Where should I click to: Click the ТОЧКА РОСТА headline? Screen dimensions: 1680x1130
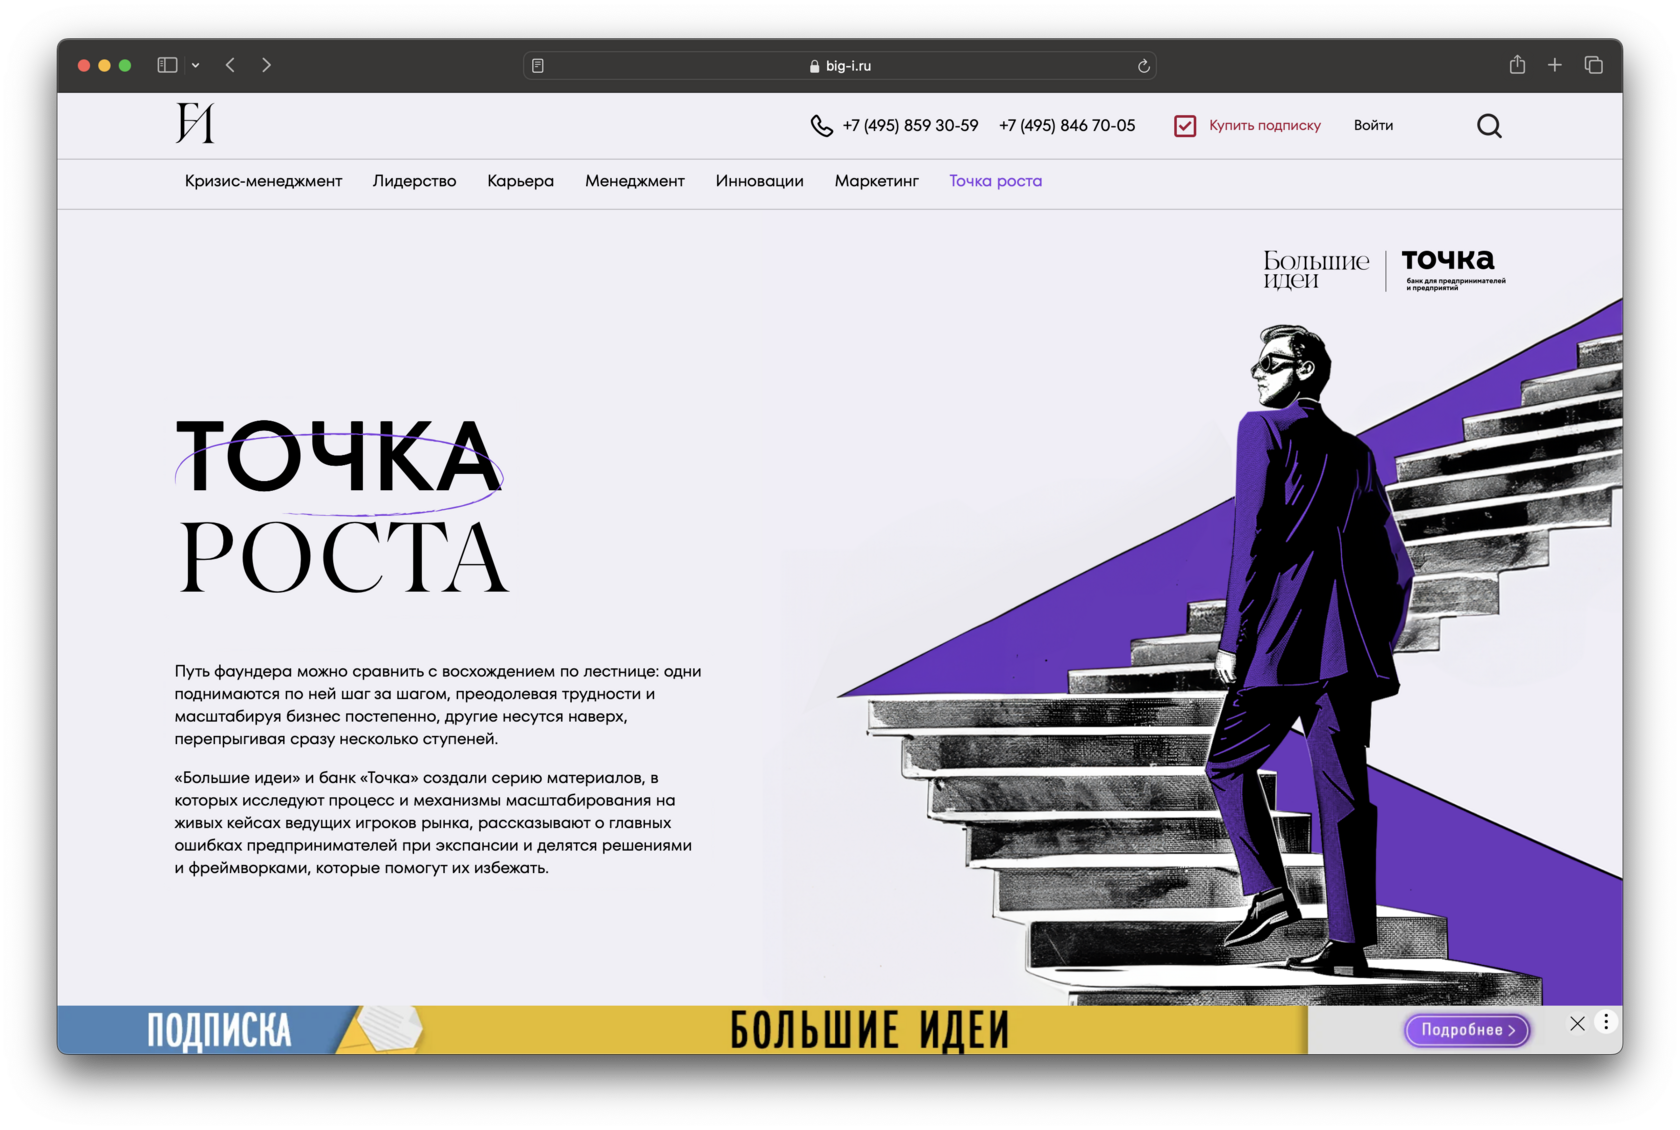[342, 506]
